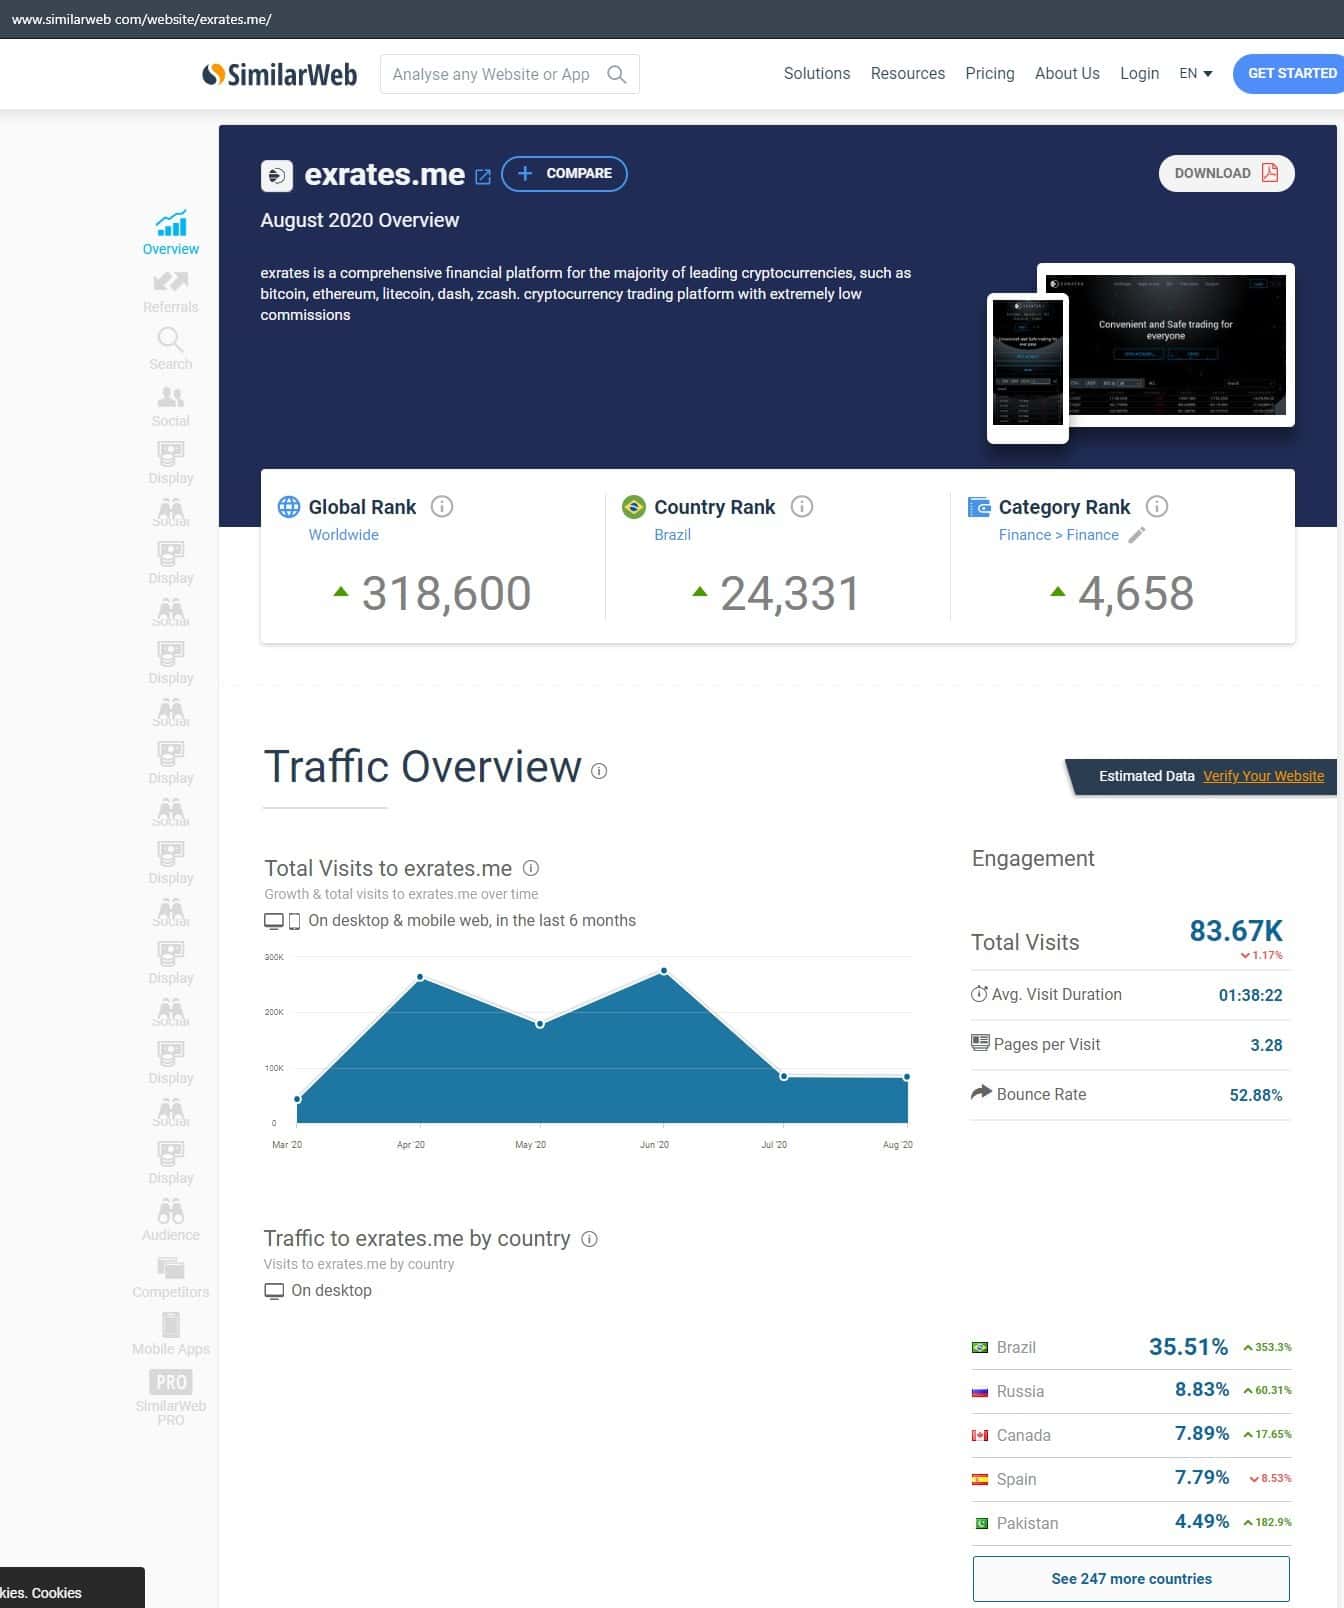Click info icon beside Traffic by country
Viewport: 1344px width, 1608px height.
click(x=590, y=1239)
